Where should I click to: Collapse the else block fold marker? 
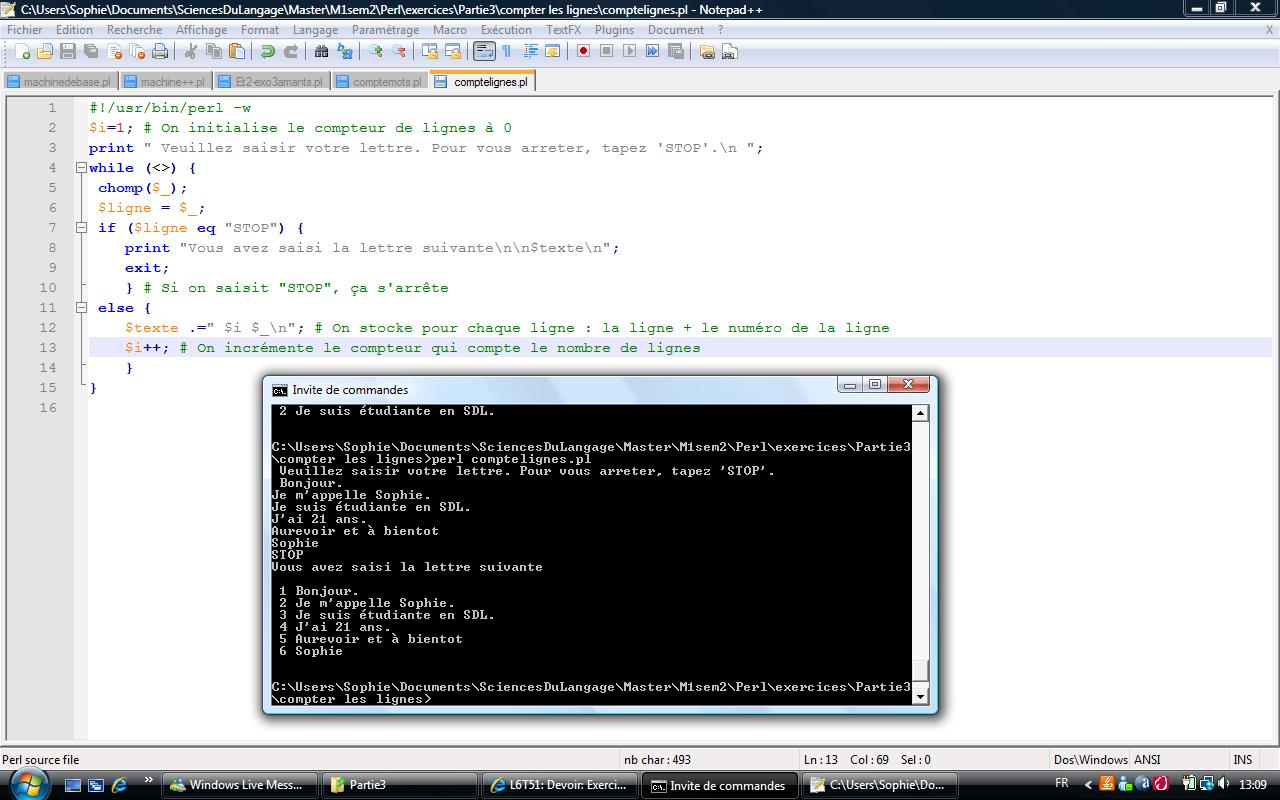coord(82,308)
